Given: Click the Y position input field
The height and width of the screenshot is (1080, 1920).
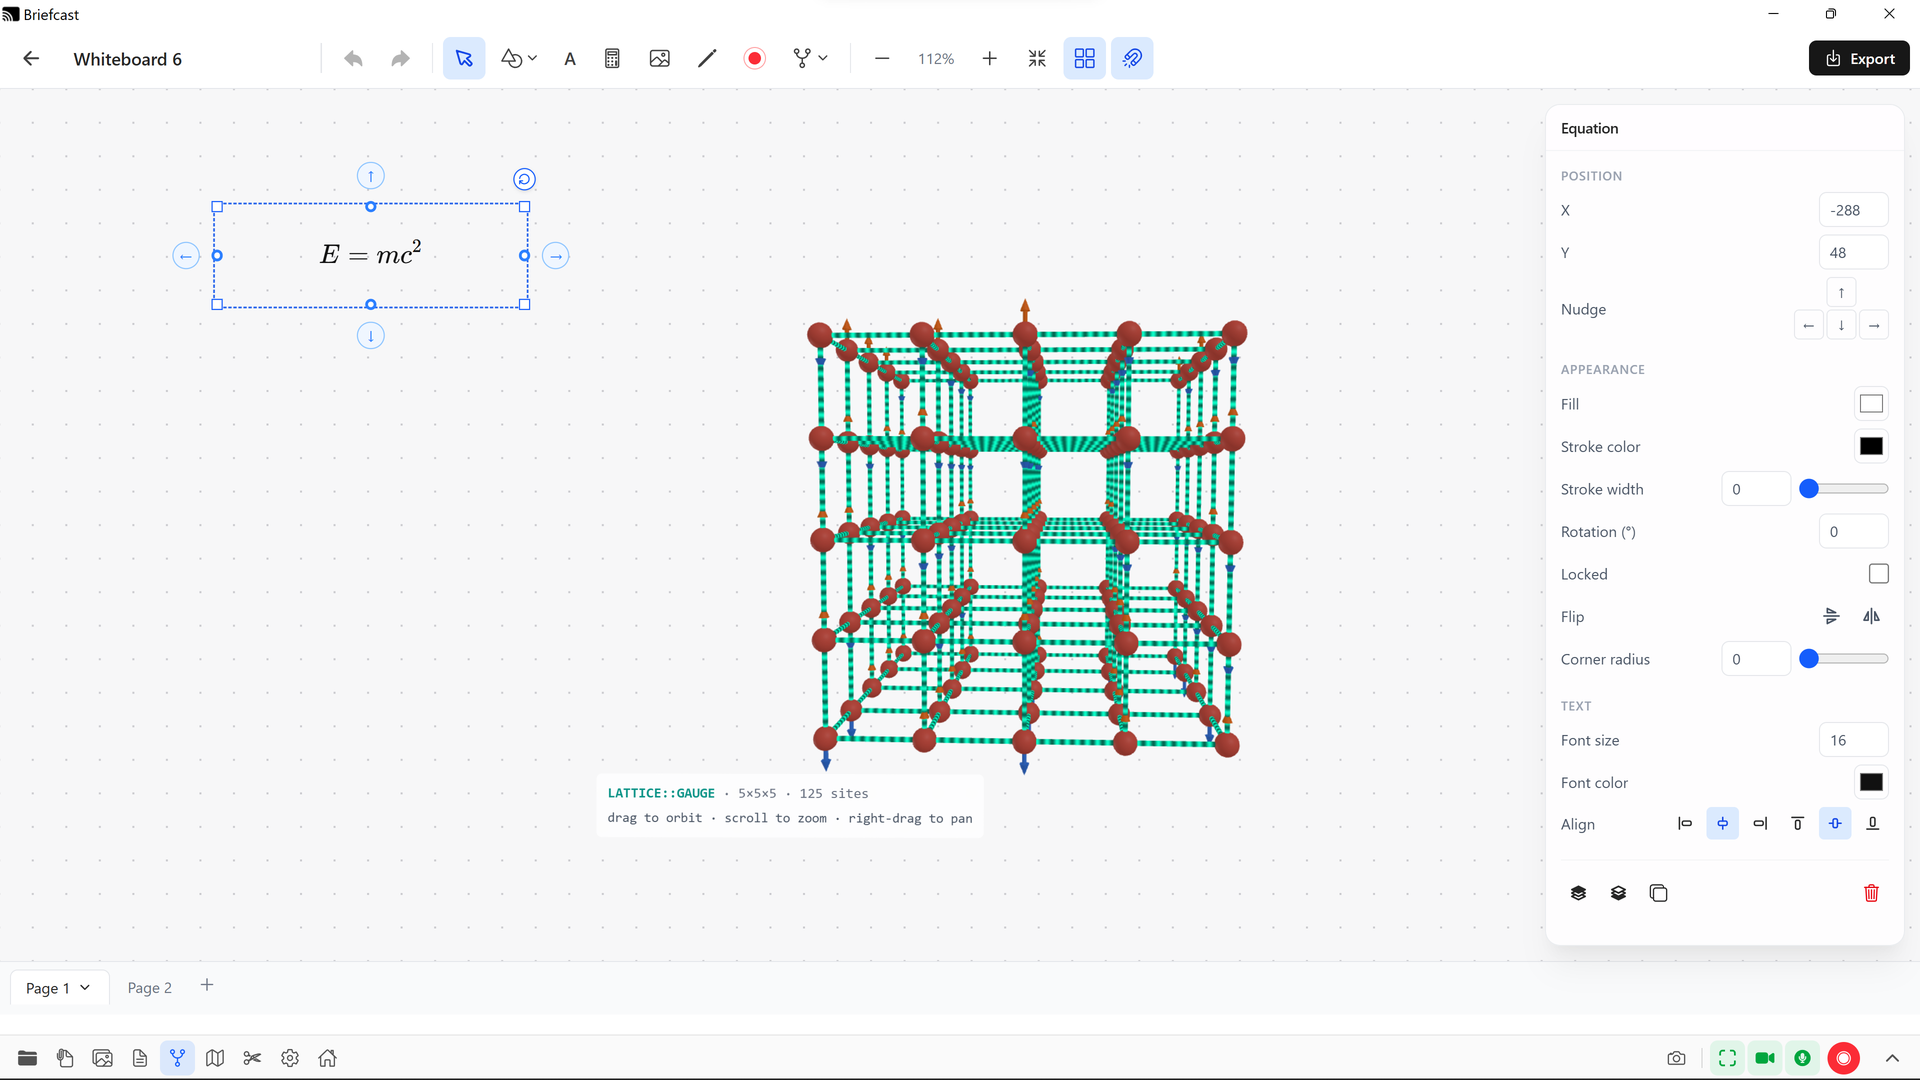Looking at the screenshot, I should 1853,253.
